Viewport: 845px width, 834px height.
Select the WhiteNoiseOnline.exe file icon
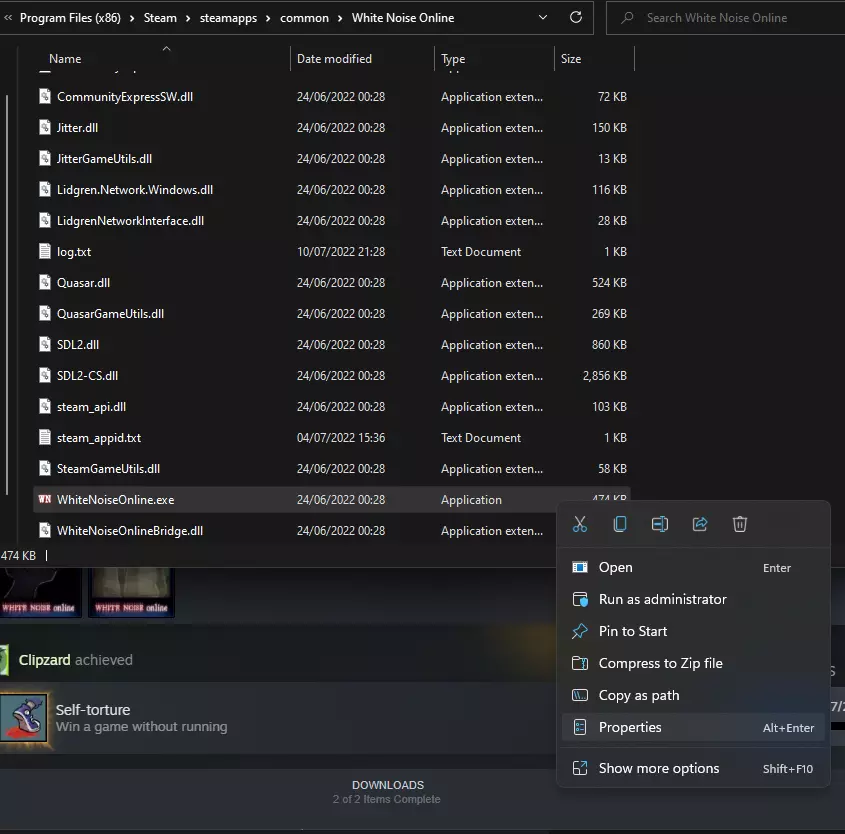point(44,500)
